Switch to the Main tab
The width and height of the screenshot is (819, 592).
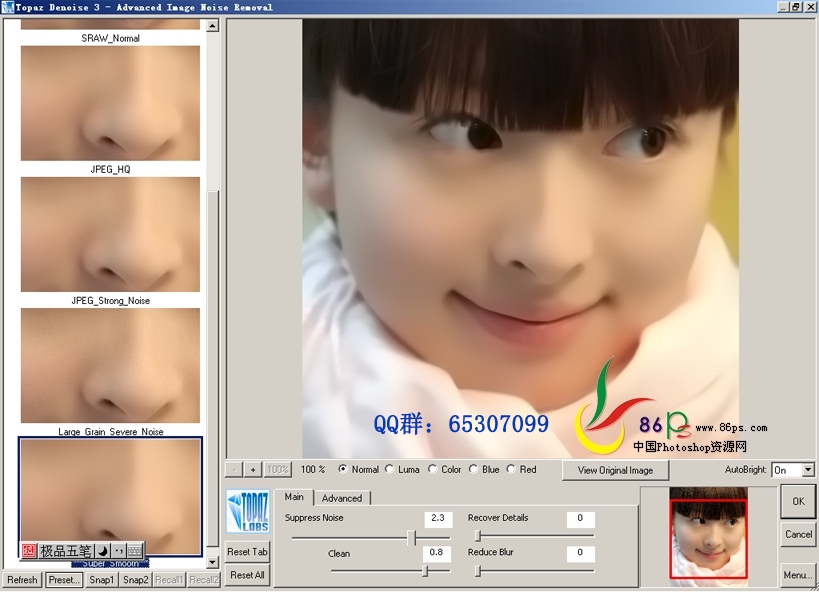tap(294, 497)
